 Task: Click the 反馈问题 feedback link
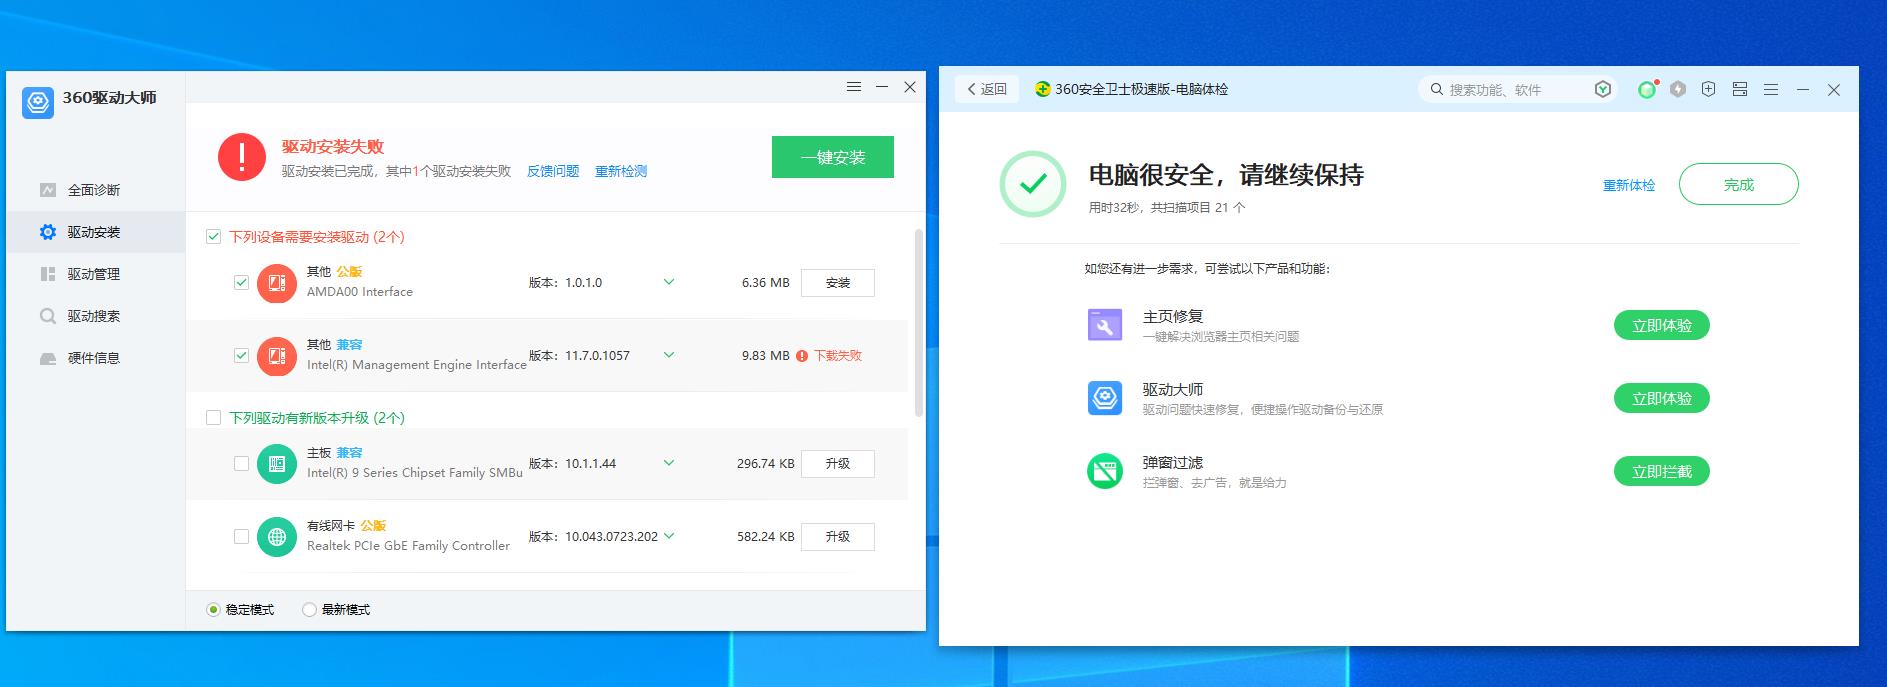pyautogui.click(x=553, y=171)
